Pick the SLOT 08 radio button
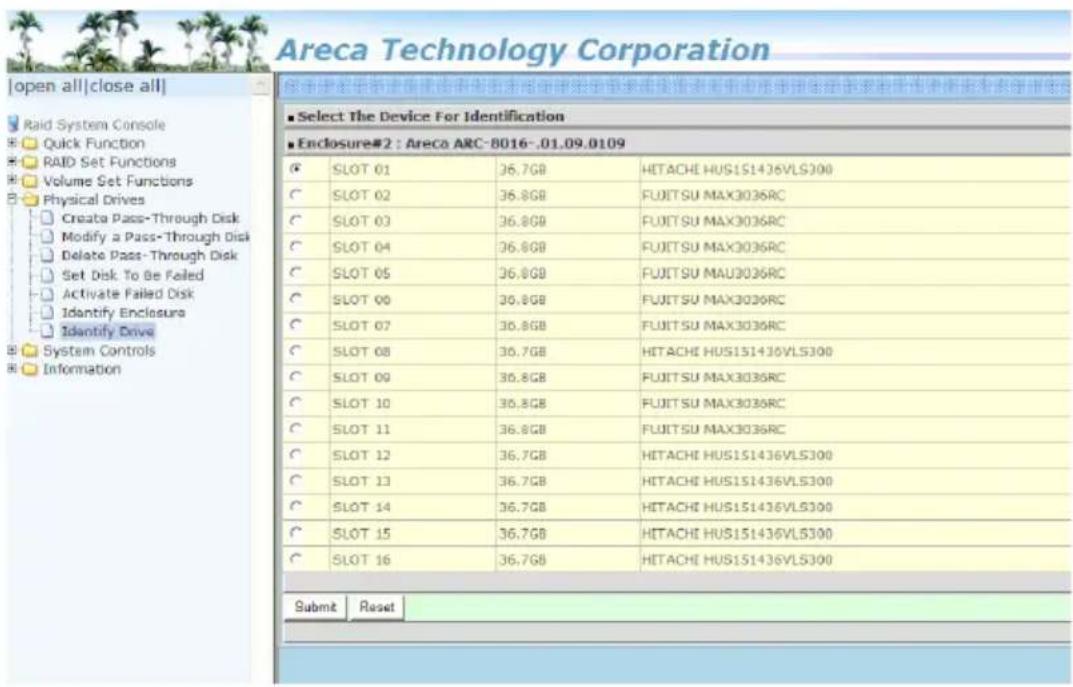The height and width of the screenshot is (687, 1073). tap(296, 350)
